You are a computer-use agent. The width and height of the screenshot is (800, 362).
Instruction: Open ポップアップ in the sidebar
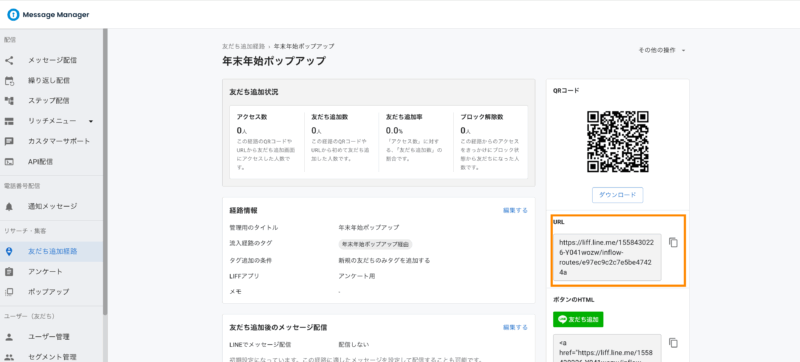[x=49, y=292]
